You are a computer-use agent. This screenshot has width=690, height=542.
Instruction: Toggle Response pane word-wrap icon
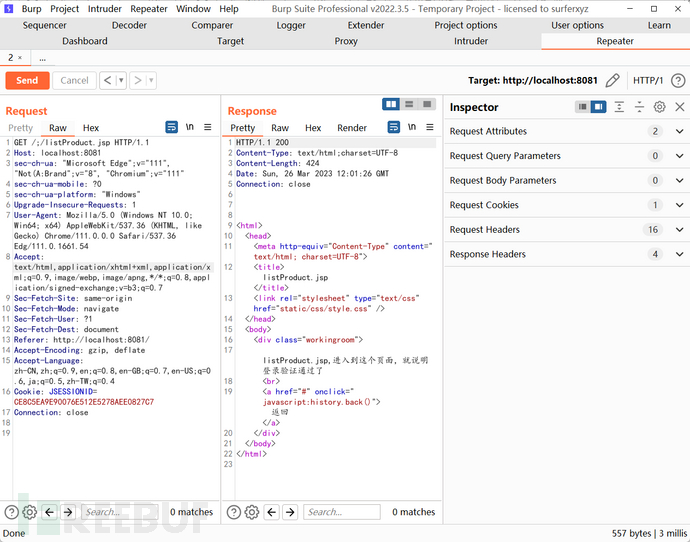coord(394,127)
